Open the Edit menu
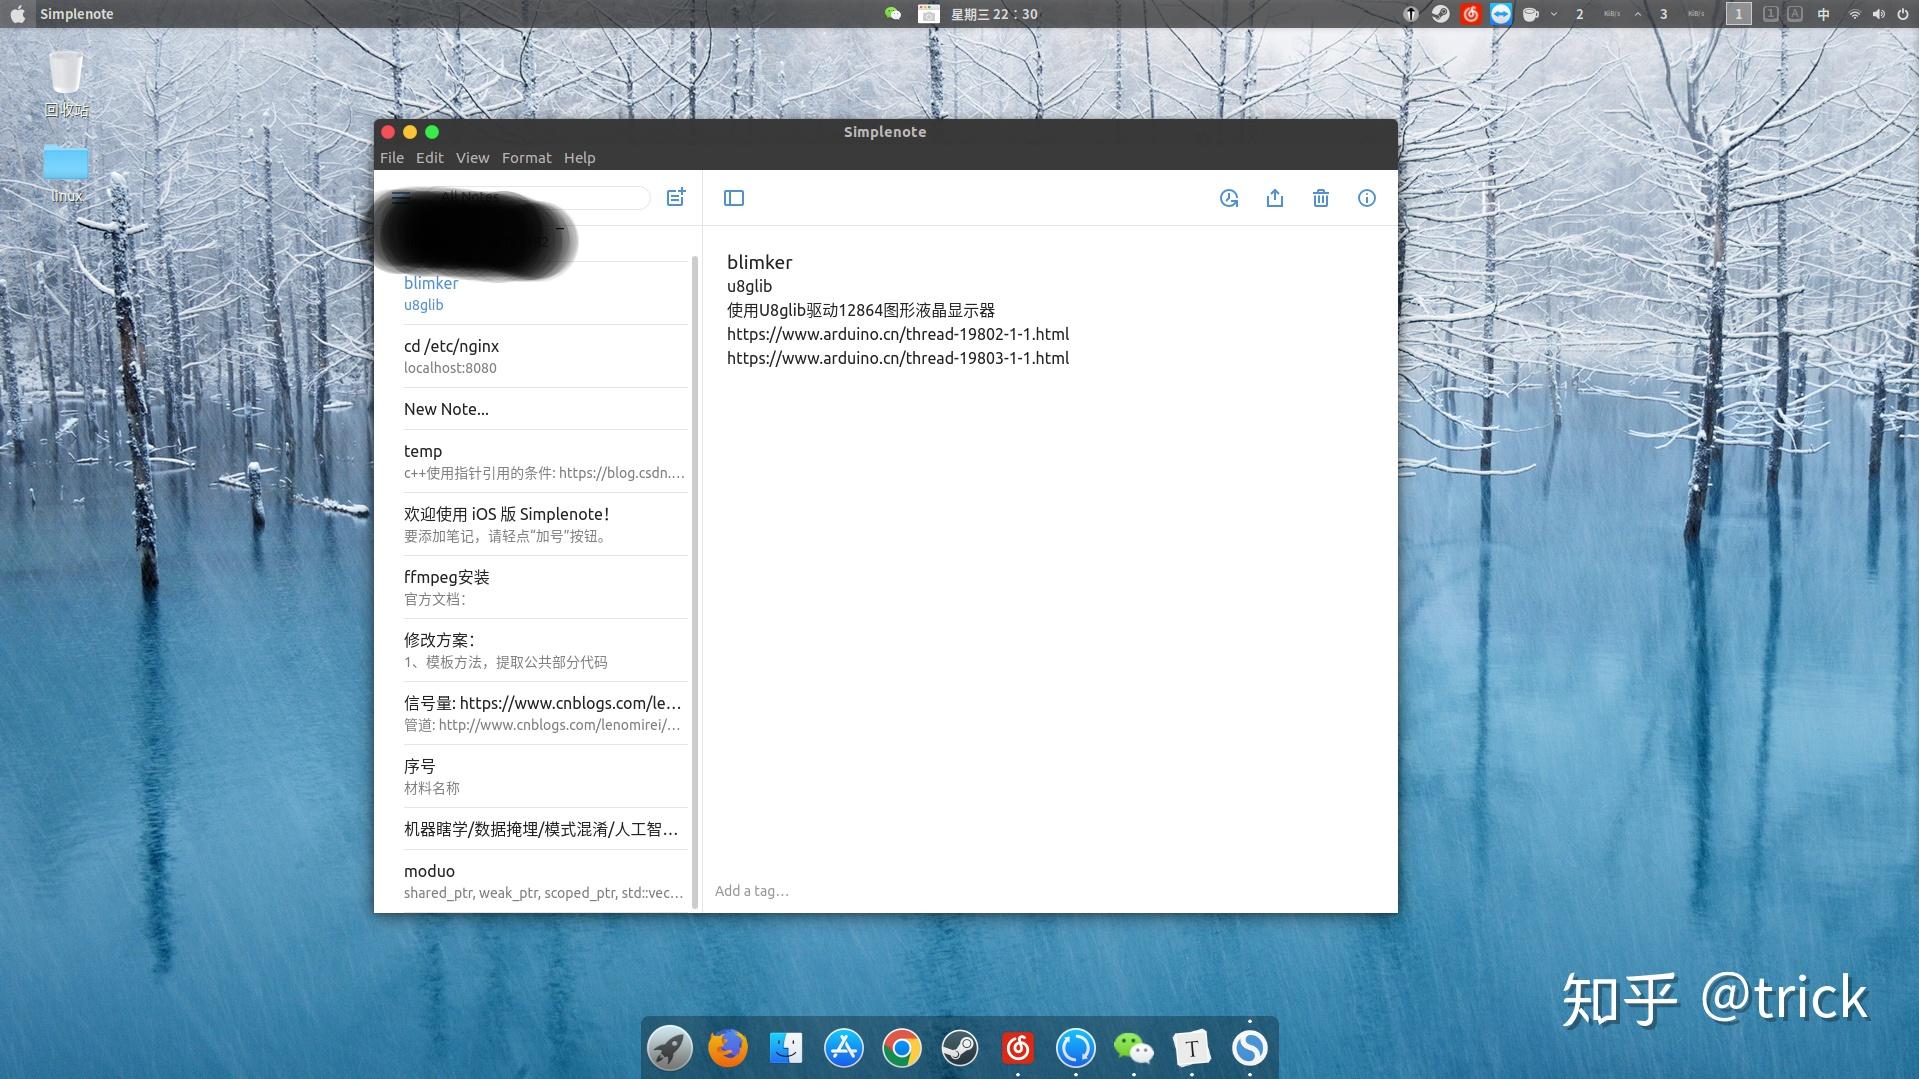 [x=429, y=157]
